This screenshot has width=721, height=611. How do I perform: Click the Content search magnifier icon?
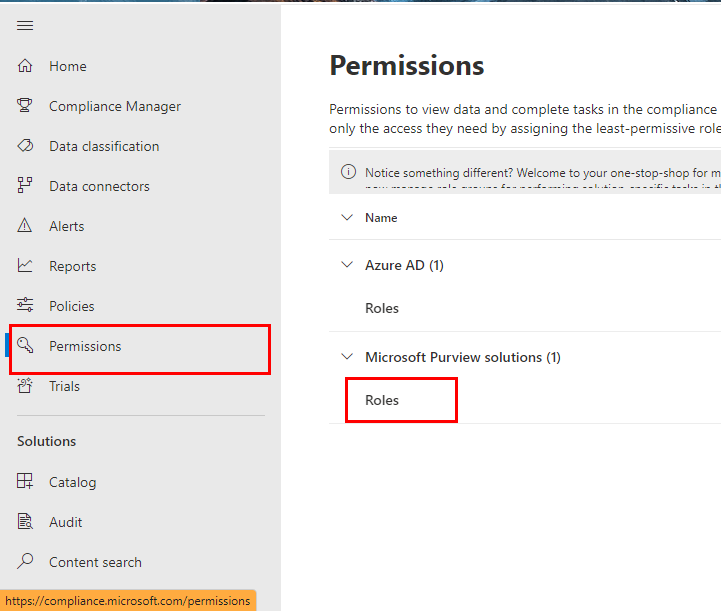tap(25, 561)
